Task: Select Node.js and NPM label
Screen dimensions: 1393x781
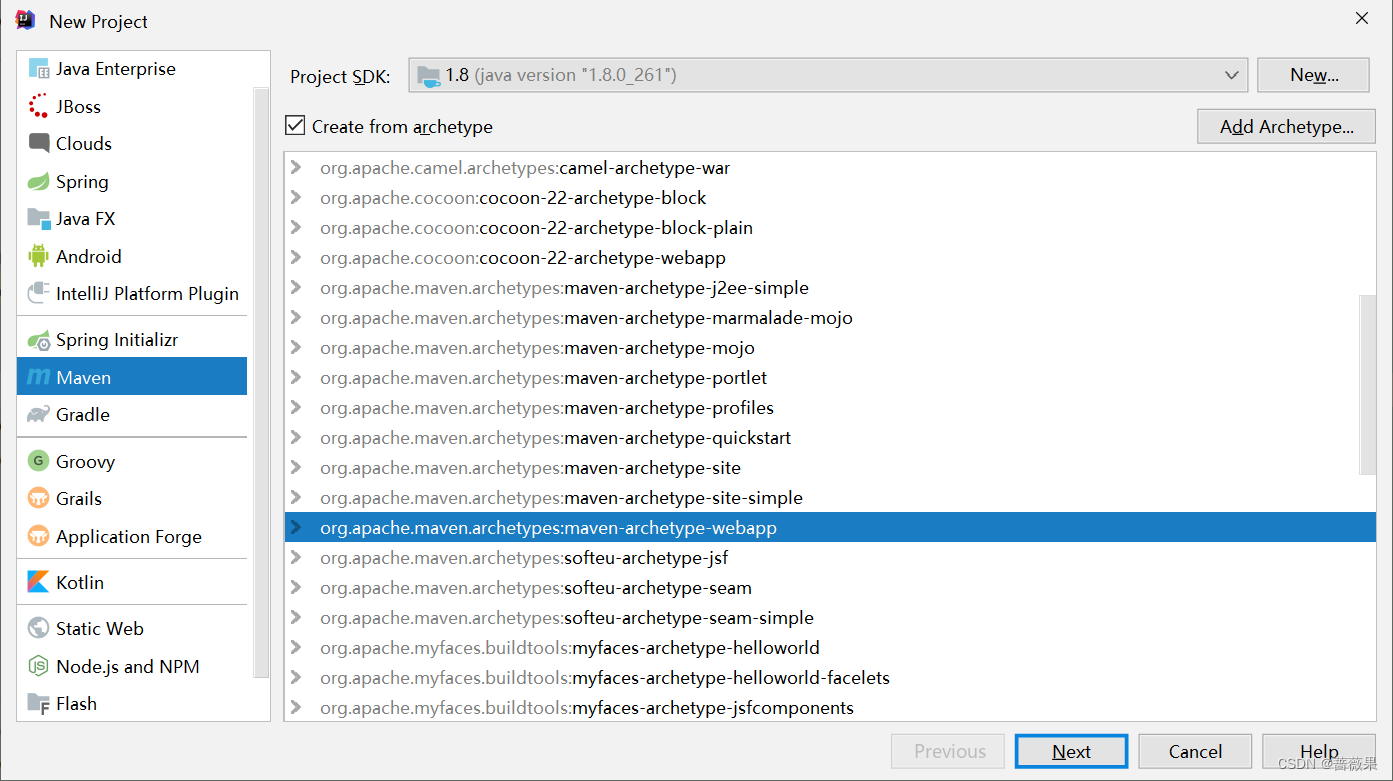Action: coord(128,666)
